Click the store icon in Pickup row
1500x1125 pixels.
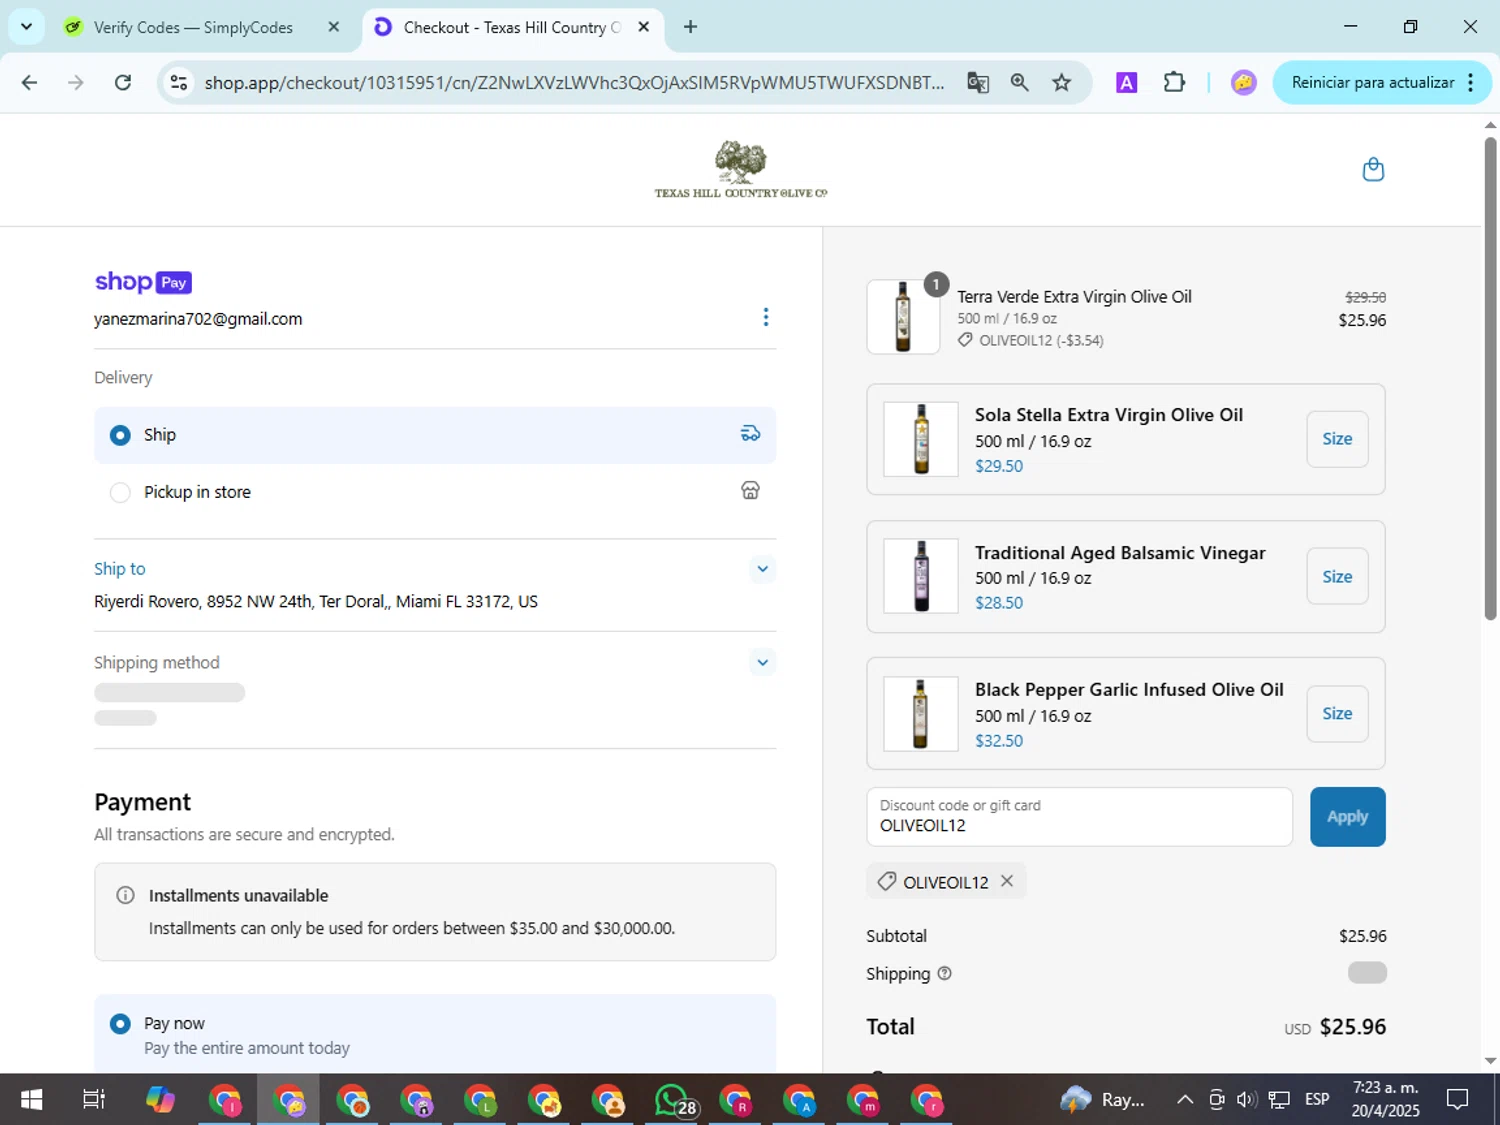point(750,491)
